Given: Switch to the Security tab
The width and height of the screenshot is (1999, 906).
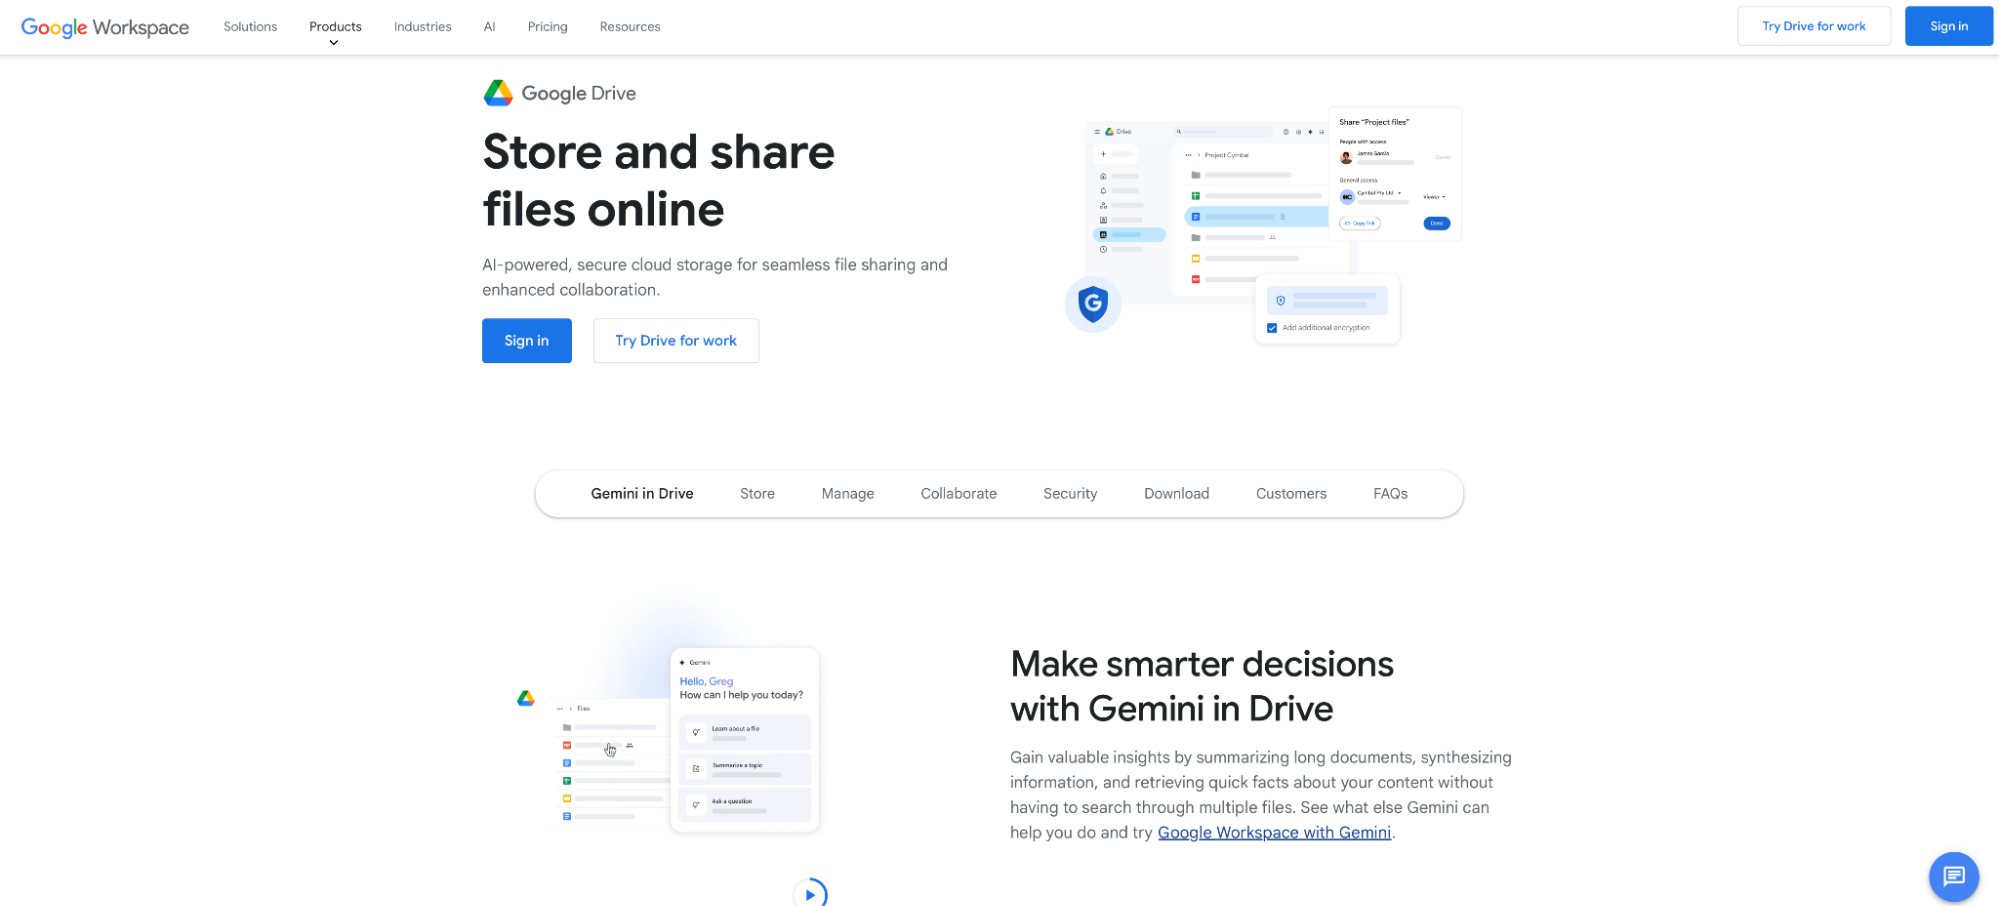Looking at the screenshot, I should 1069,493.
